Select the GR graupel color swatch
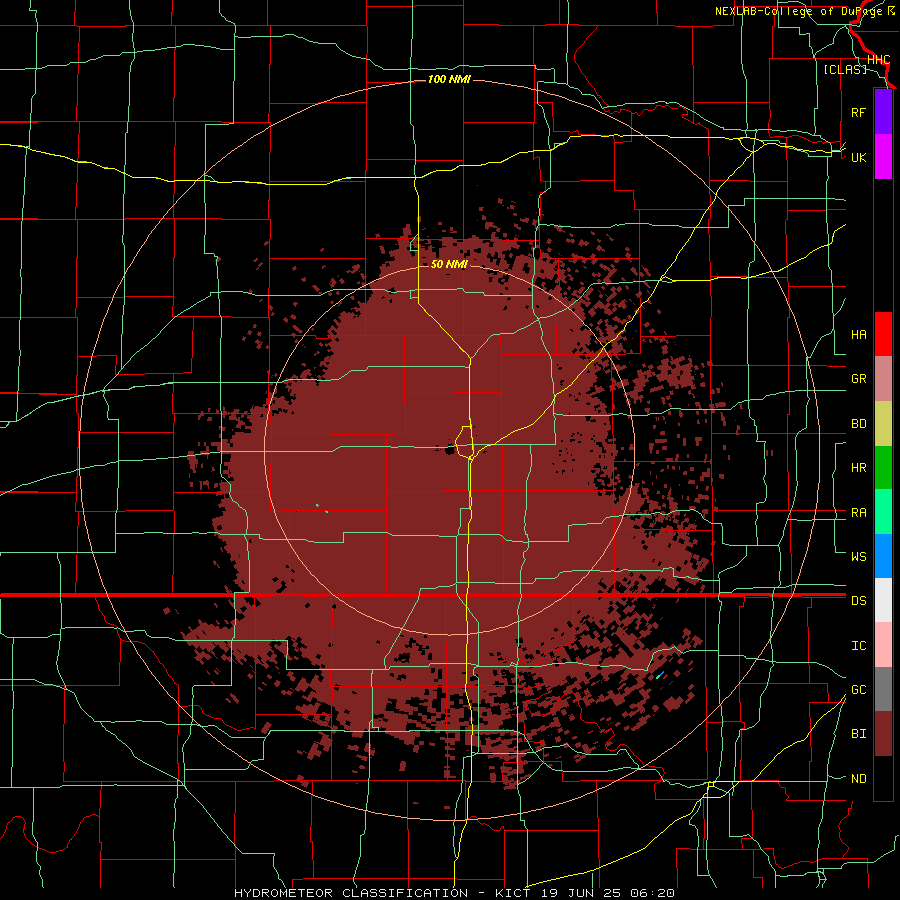The height and width of the screenshot is (900, 900). pyautogui.click(x=883, y=379)
